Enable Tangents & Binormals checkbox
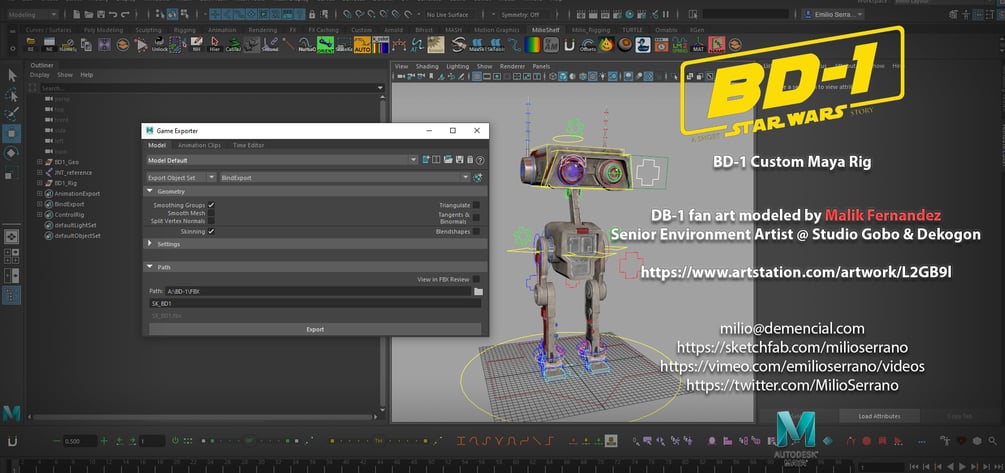Image resolution: width=1005 pixels, height=473 pixels. tap(476, 218)
